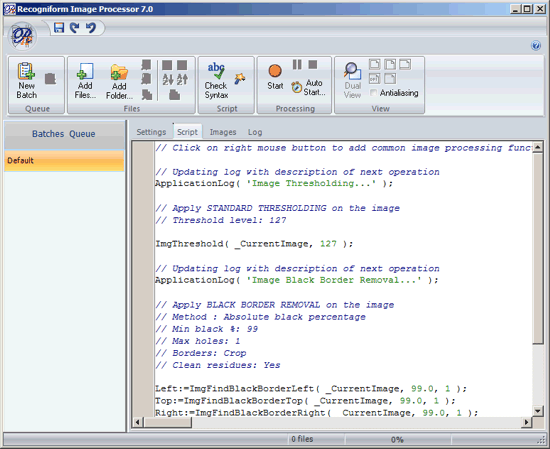The height and width of the screenshot is (449, 550).
Task: Click the Right:=ImgFindBlackBorderRight code line
Action: click(316, 413)
